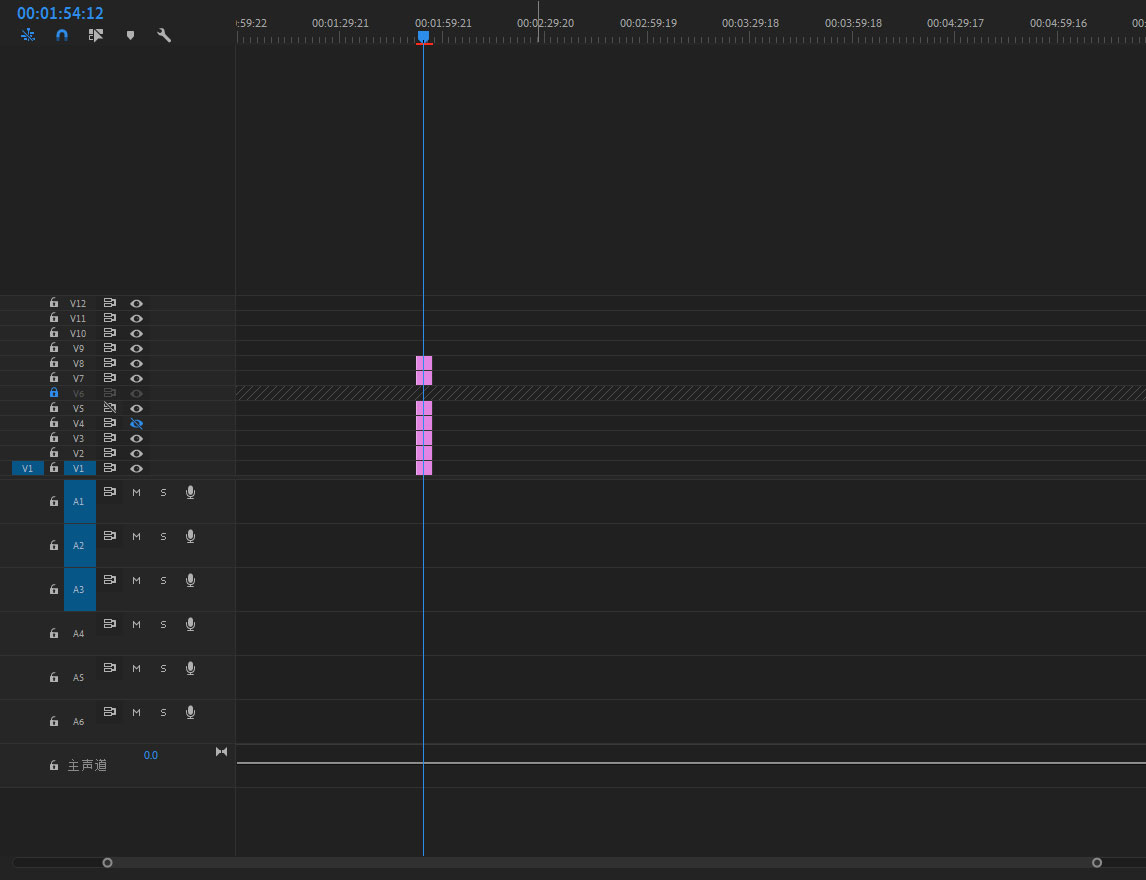Mute audio track A2
The height and width of the screenshot is (880, 1146).
coord(136,536)
